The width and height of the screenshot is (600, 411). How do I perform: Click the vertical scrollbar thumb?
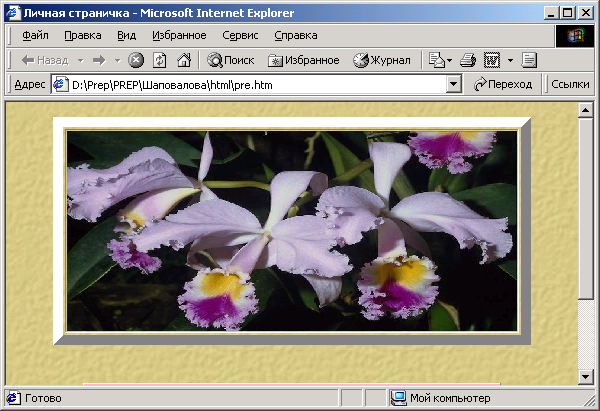(x=585, y=209)
